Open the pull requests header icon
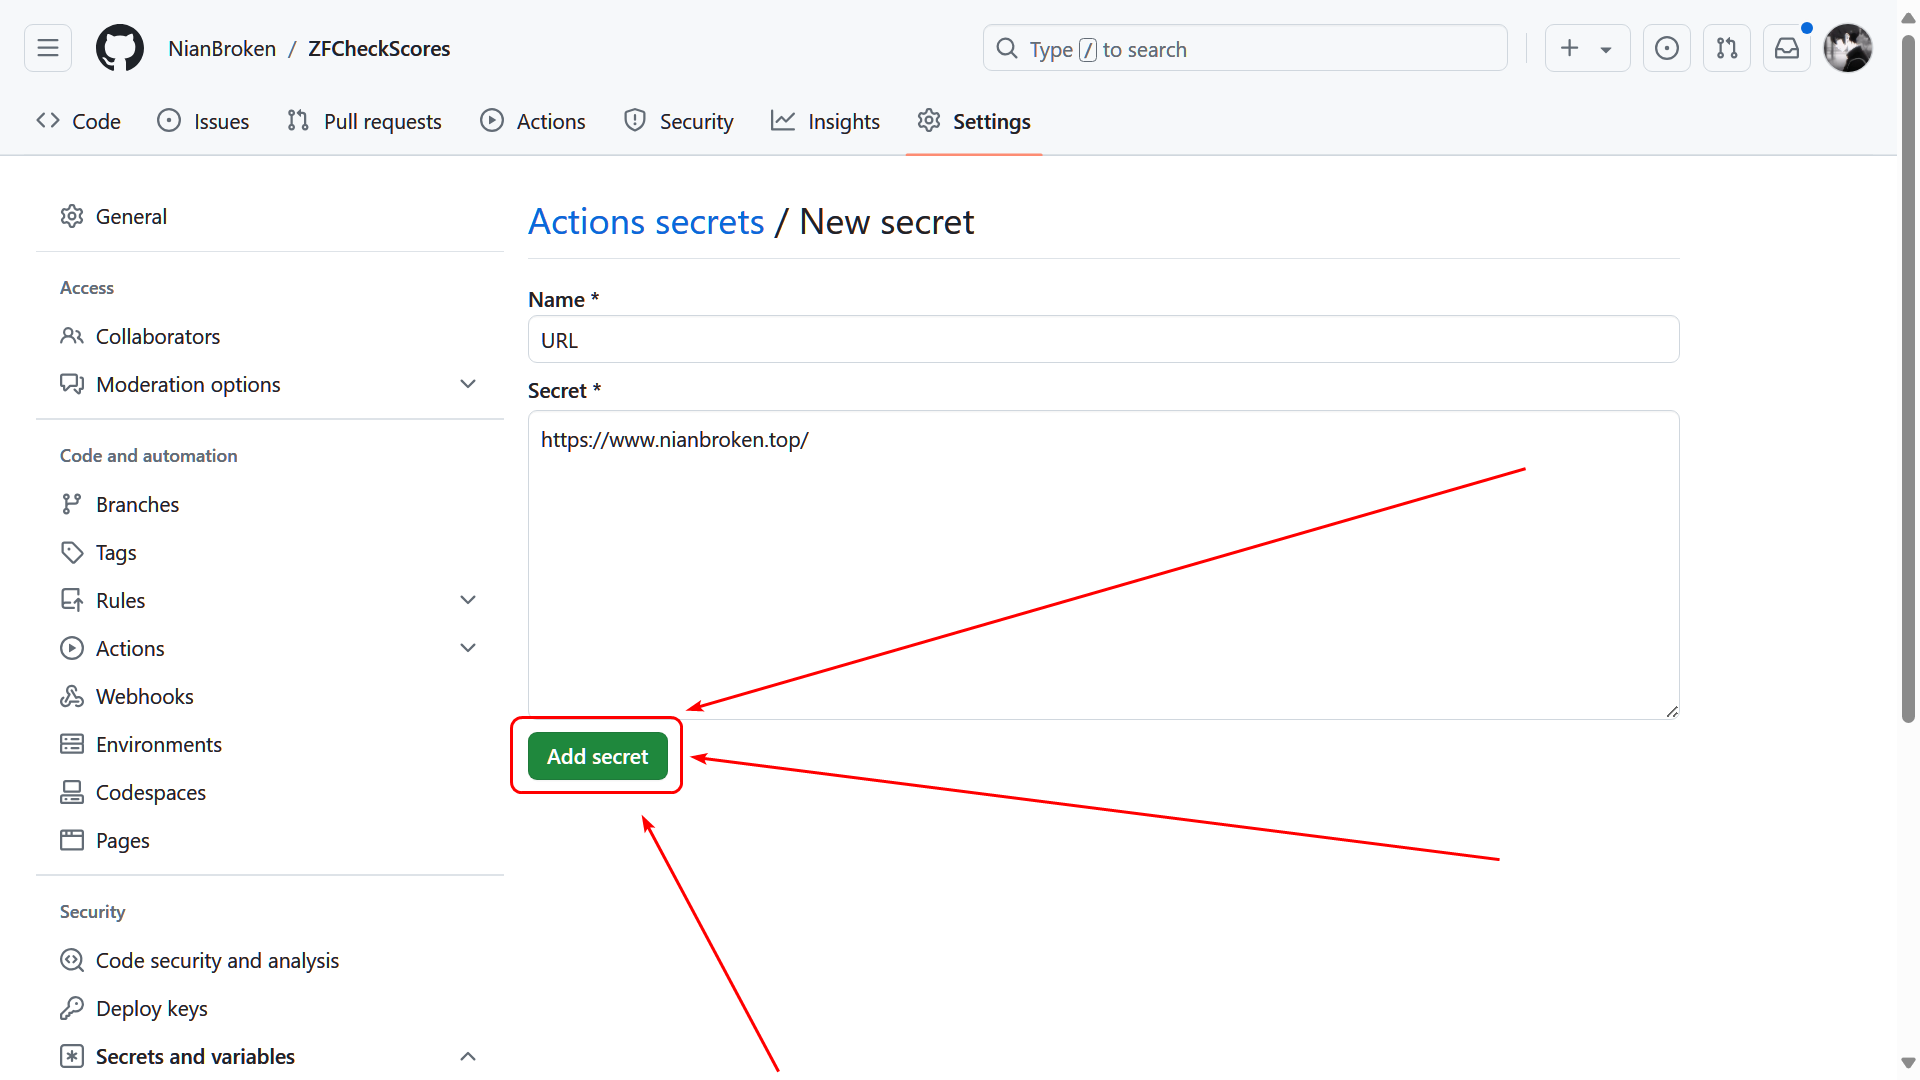 1727,48
